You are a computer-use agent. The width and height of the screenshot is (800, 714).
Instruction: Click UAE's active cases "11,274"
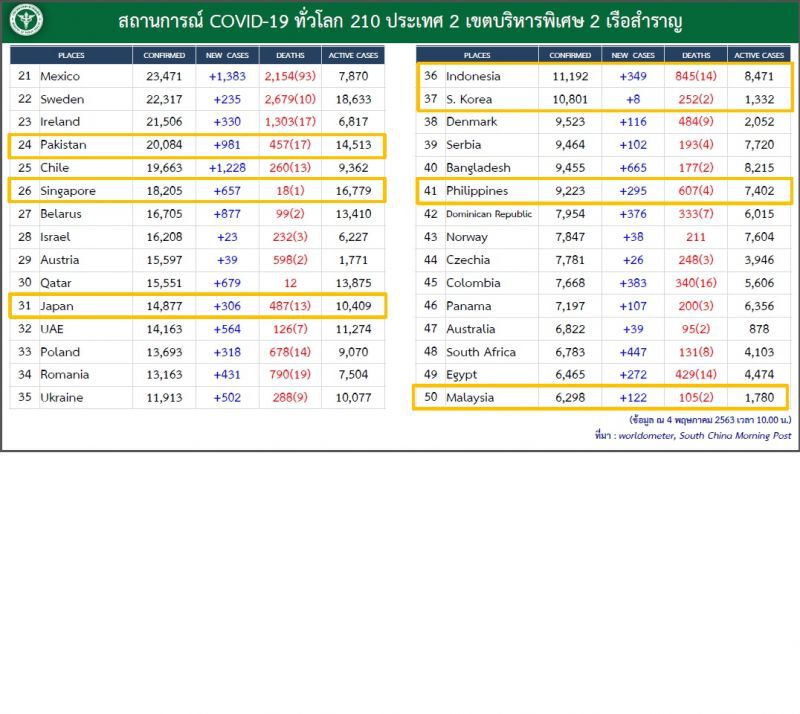353,329
